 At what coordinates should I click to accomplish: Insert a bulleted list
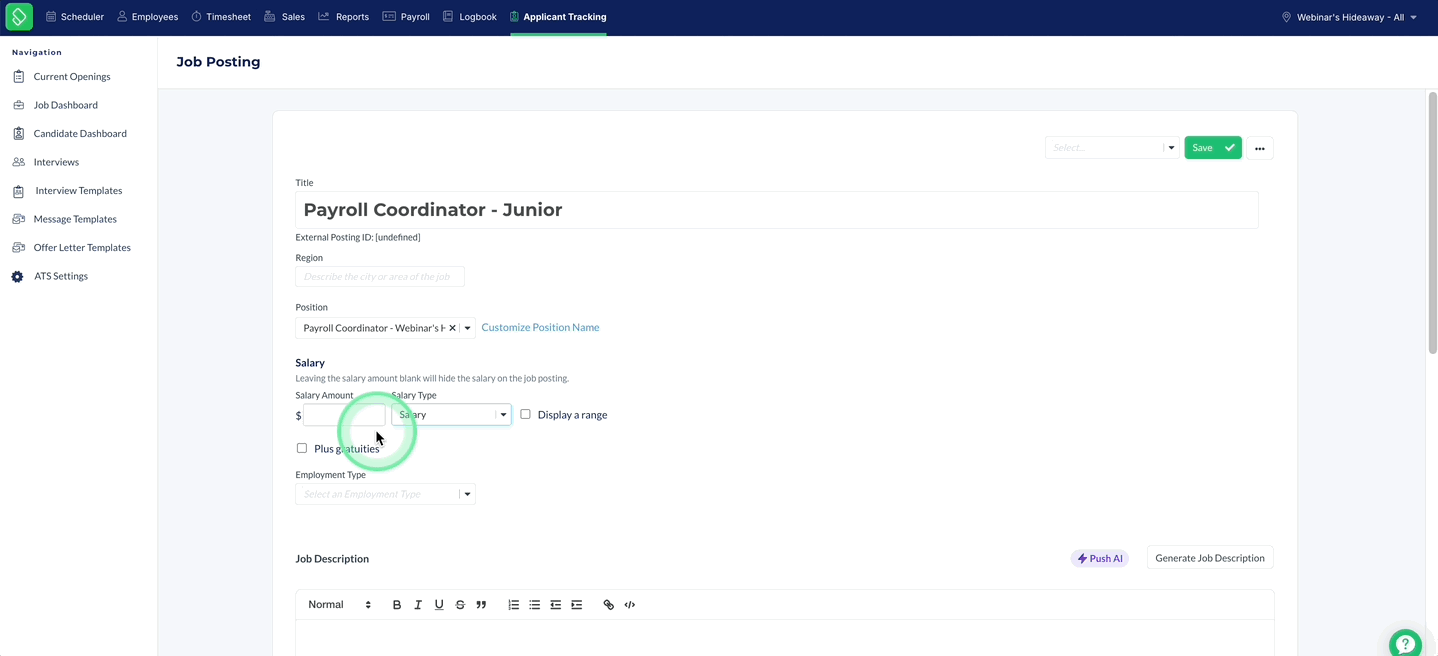[534, 605]
